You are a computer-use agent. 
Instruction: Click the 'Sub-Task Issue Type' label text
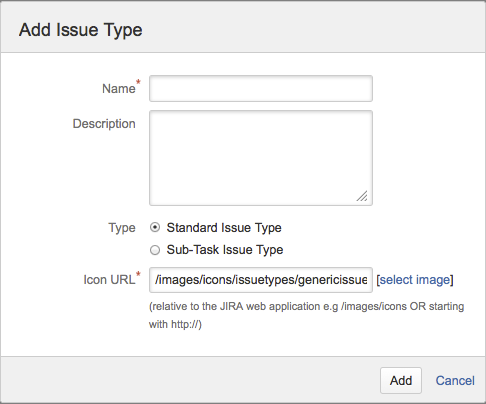pyautogui.click(x=225, y=250)
